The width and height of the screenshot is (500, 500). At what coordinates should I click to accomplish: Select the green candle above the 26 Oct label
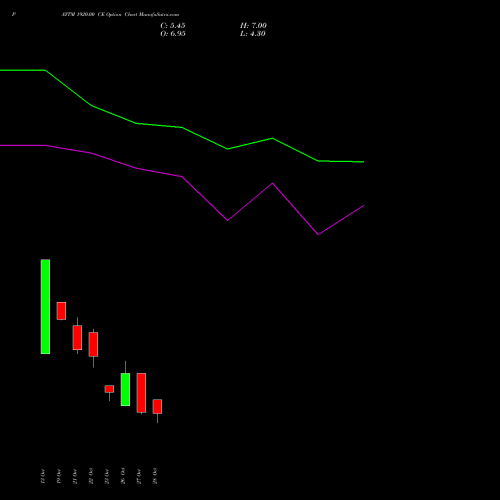point(125,389)
